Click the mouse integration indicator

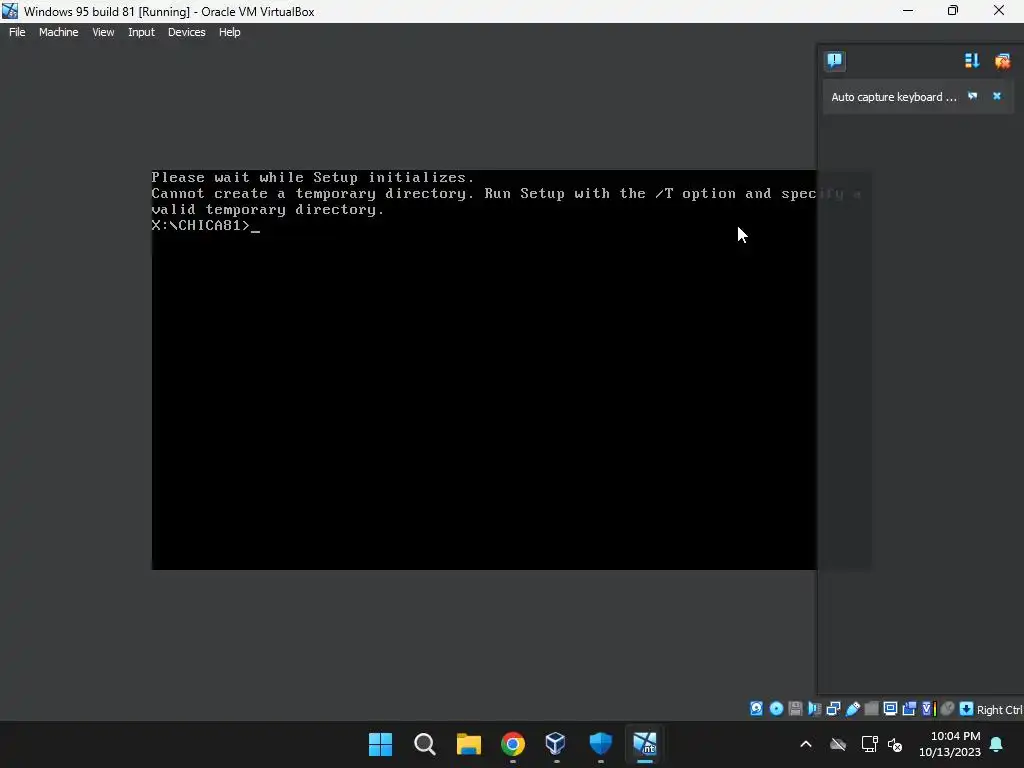[x=948, y=709]
